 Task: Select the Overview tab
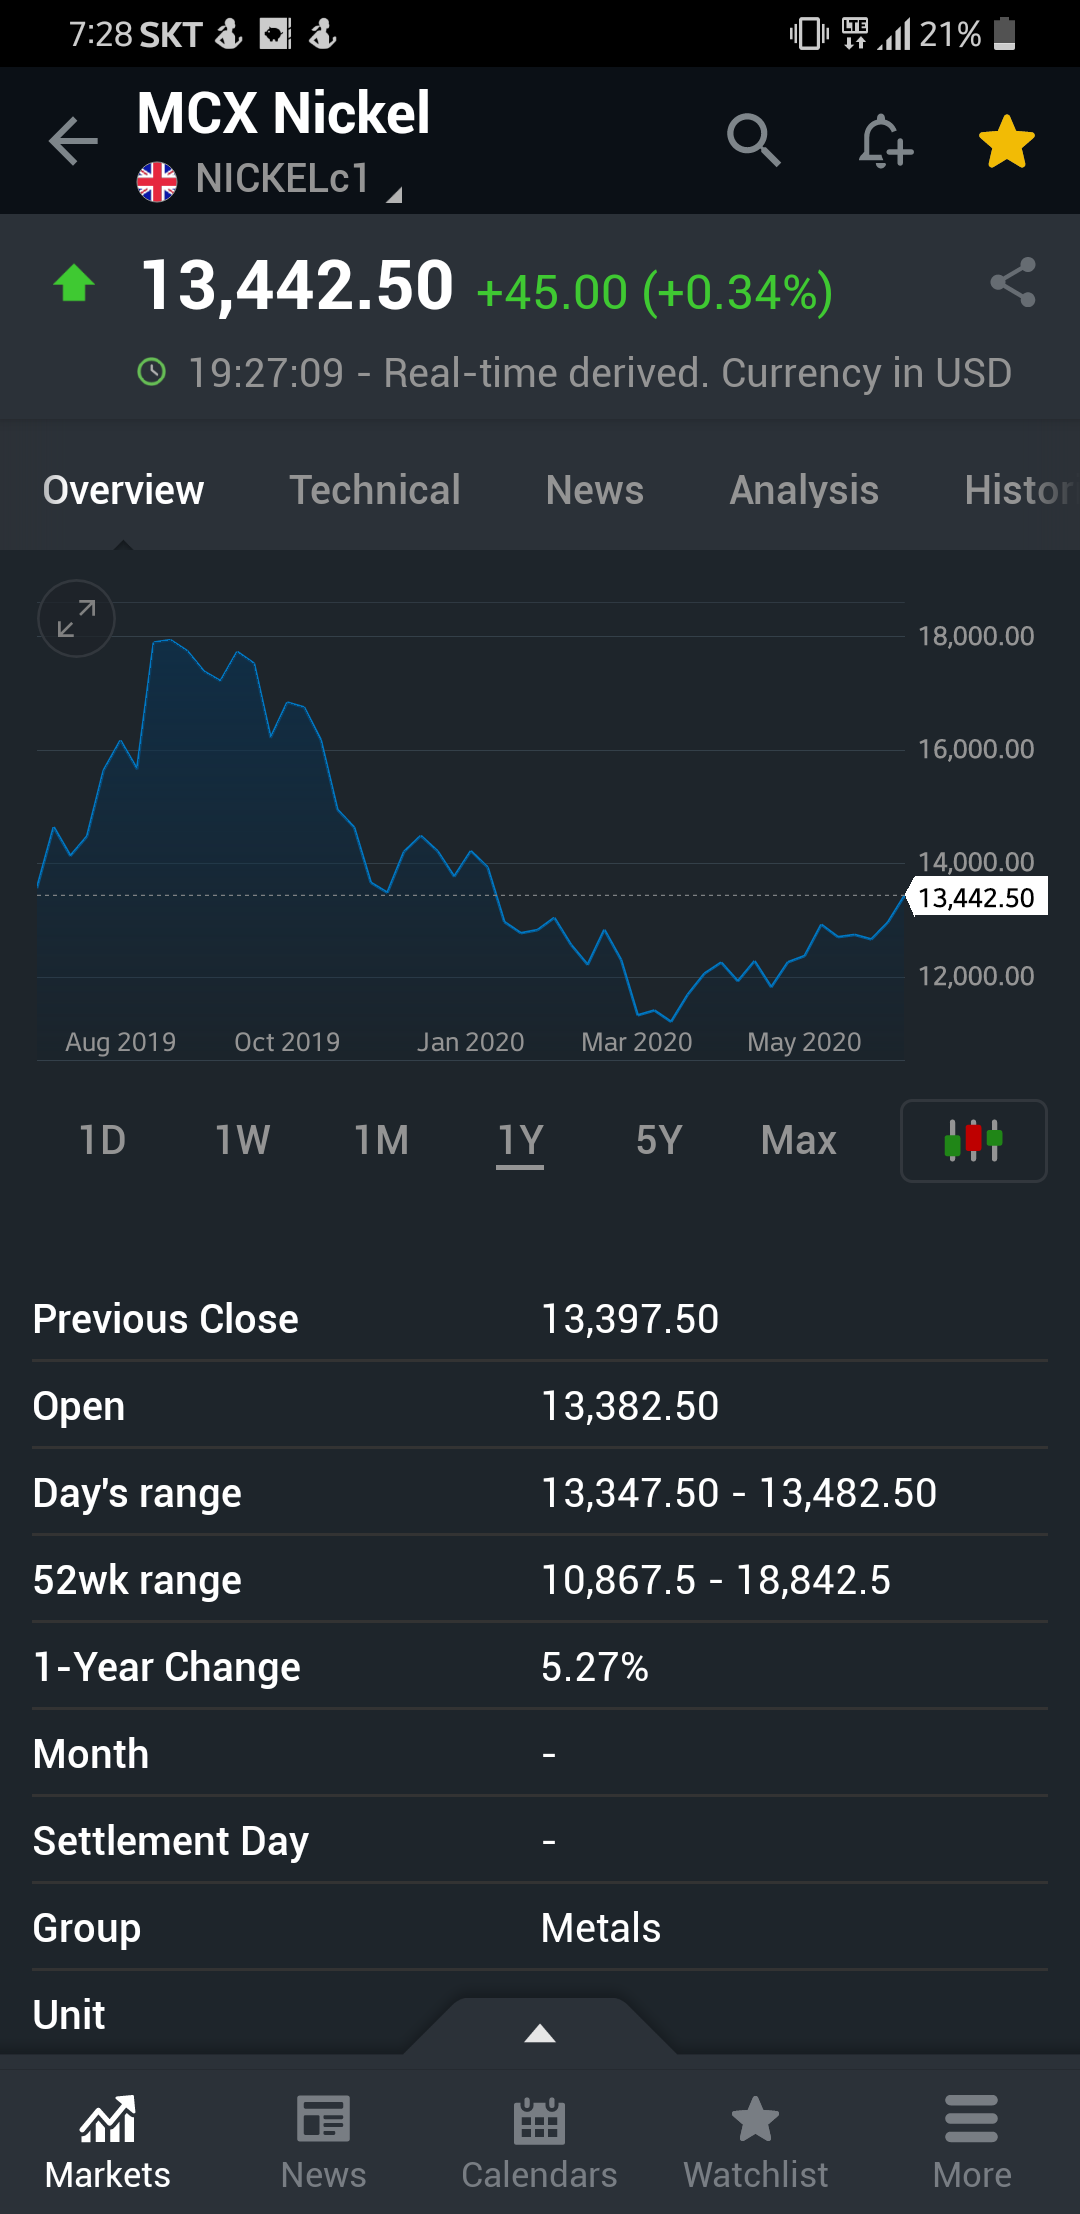click(x=123, y=490)
